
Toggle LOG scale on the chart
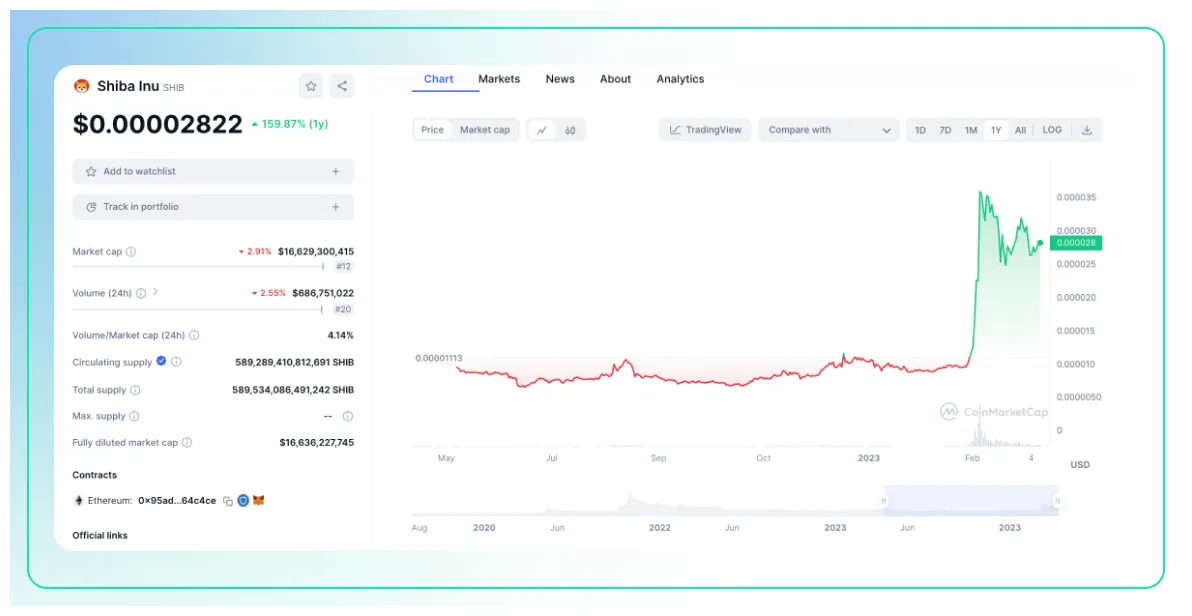pyautogui.click(x=1052, y=130)
